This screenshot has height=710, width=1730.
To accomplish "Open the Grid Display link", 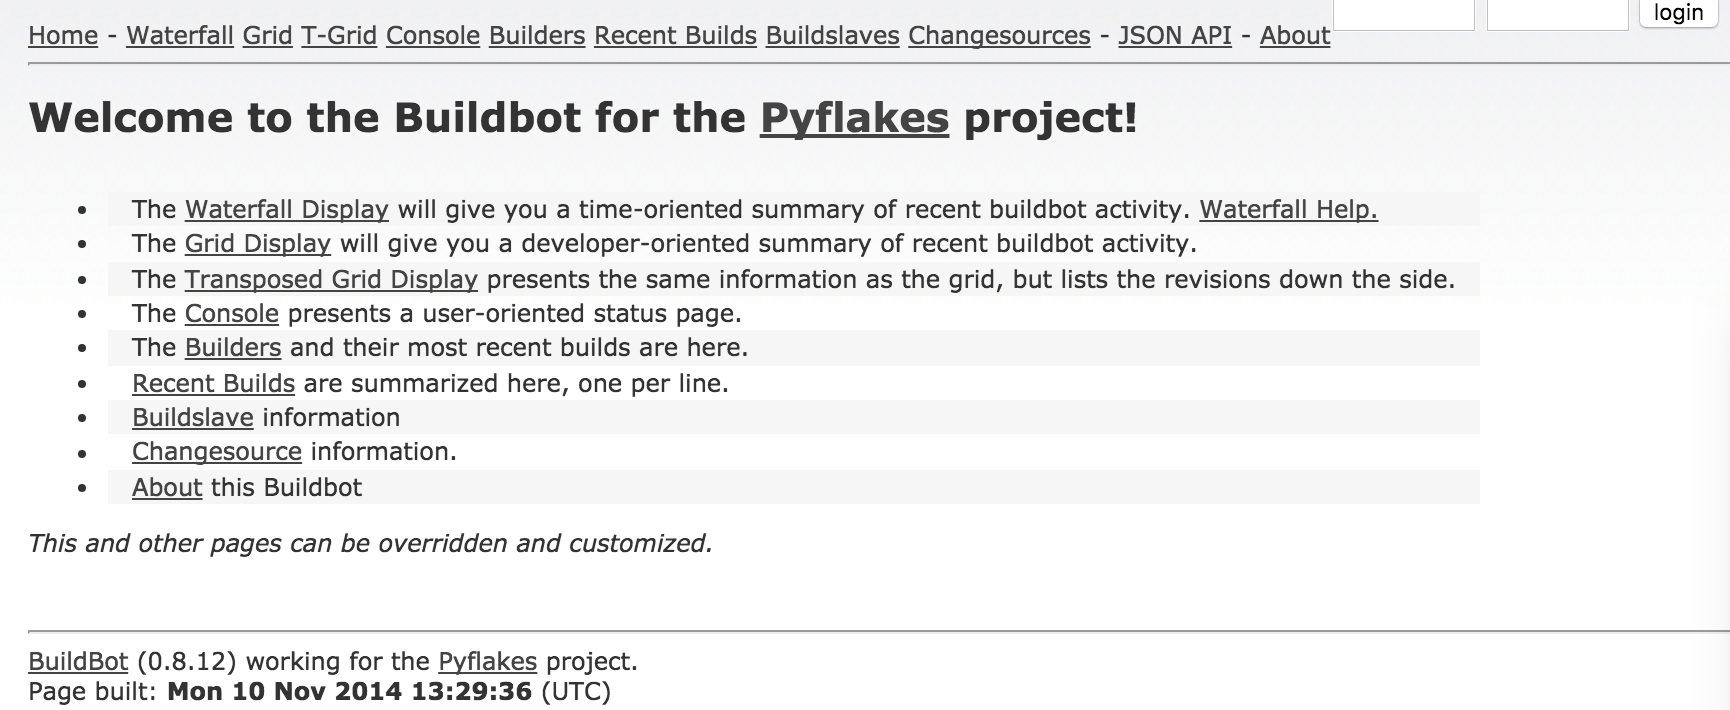I will tap(256, 244).
